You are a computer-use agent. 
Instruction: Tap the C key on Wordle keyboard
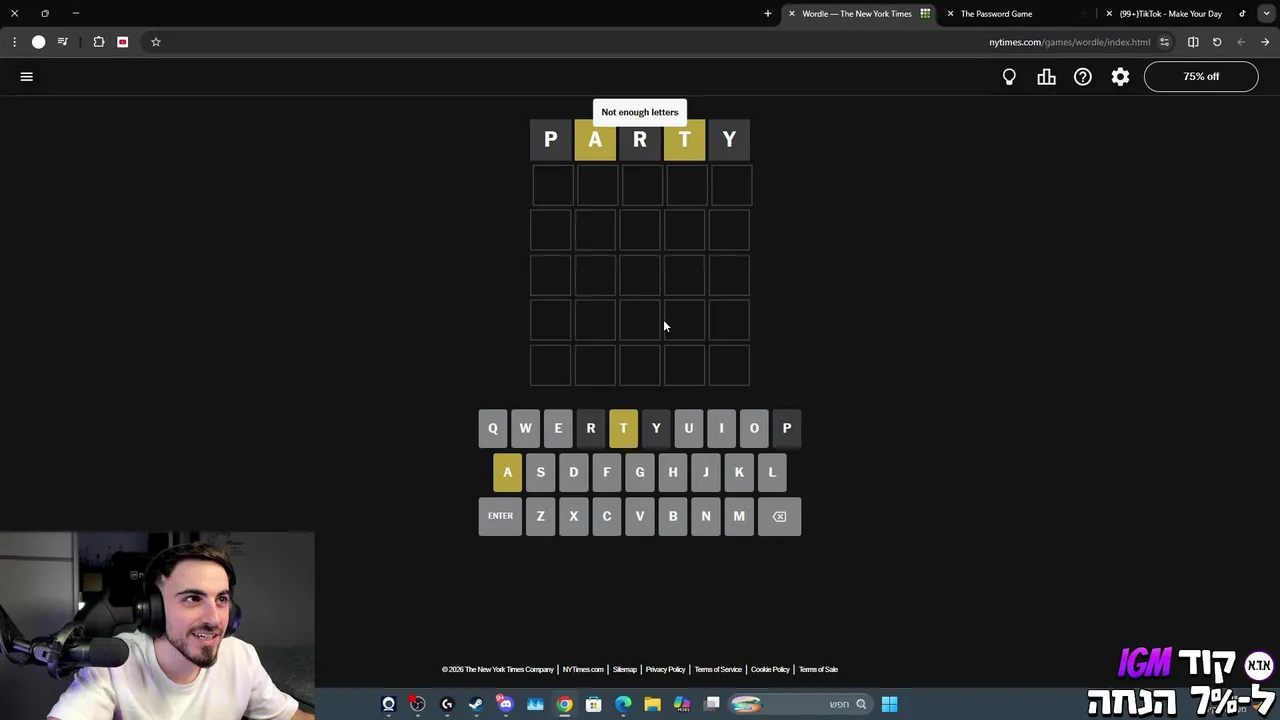pyautogui.click(x=606, y=516)
